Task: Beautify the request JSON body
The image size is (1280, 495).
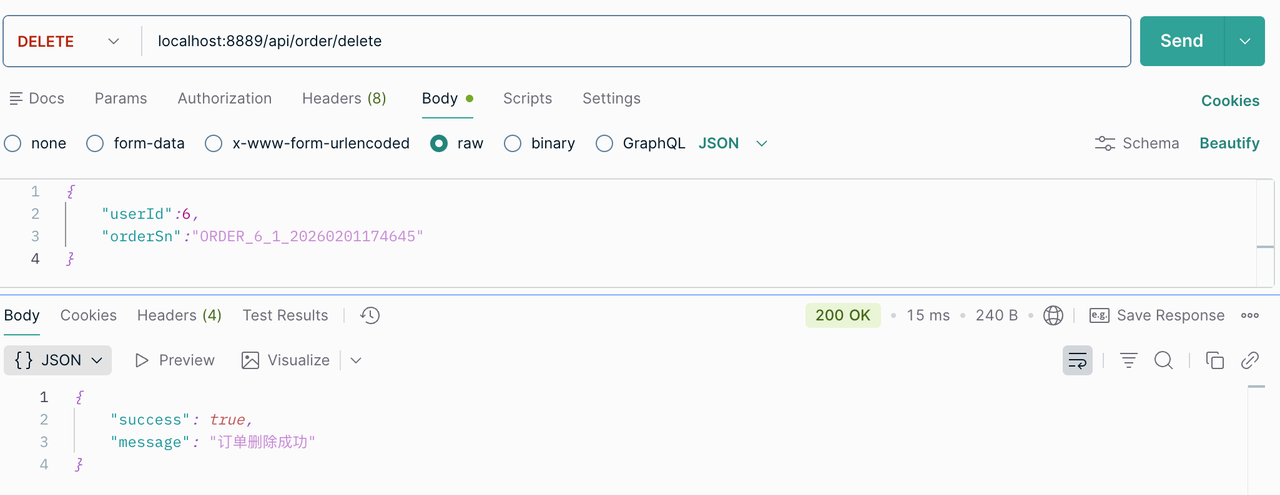Action: tap(1230, 143)
